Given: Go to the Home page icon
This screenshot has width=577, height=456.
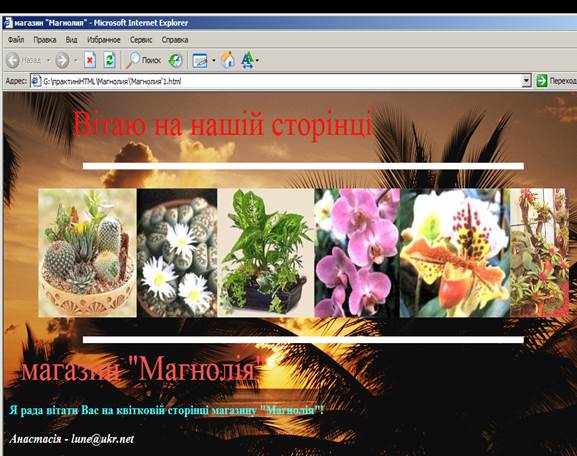Looking at the screenshot, I should 228,60.
